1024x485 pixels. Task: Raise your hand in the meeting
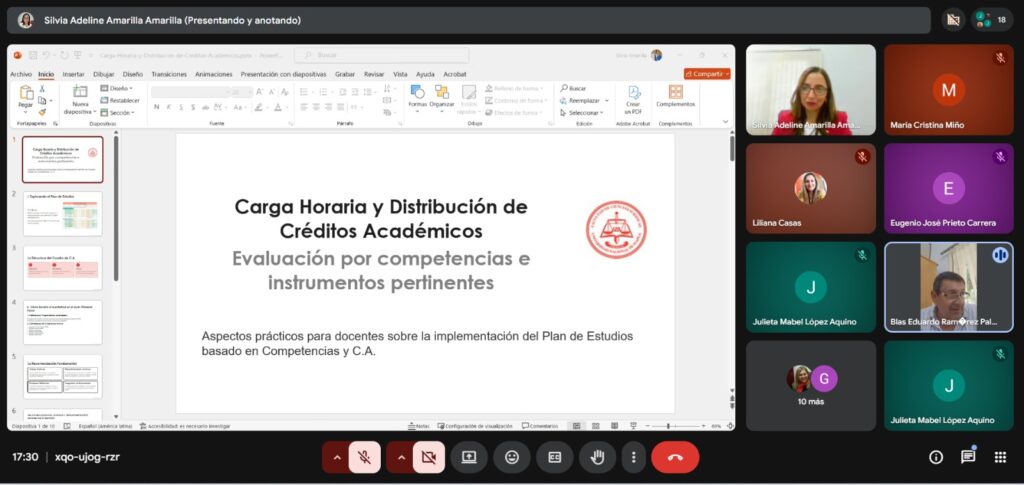tap(598, 457)
